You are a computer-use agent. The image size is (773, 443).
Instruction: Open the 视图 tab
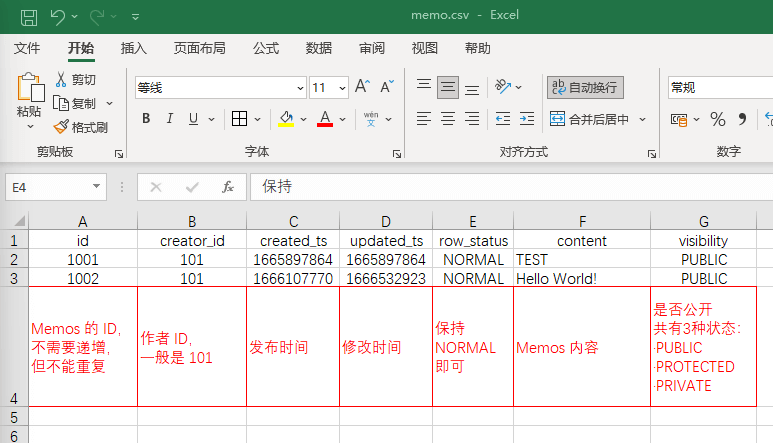(424, 48)
